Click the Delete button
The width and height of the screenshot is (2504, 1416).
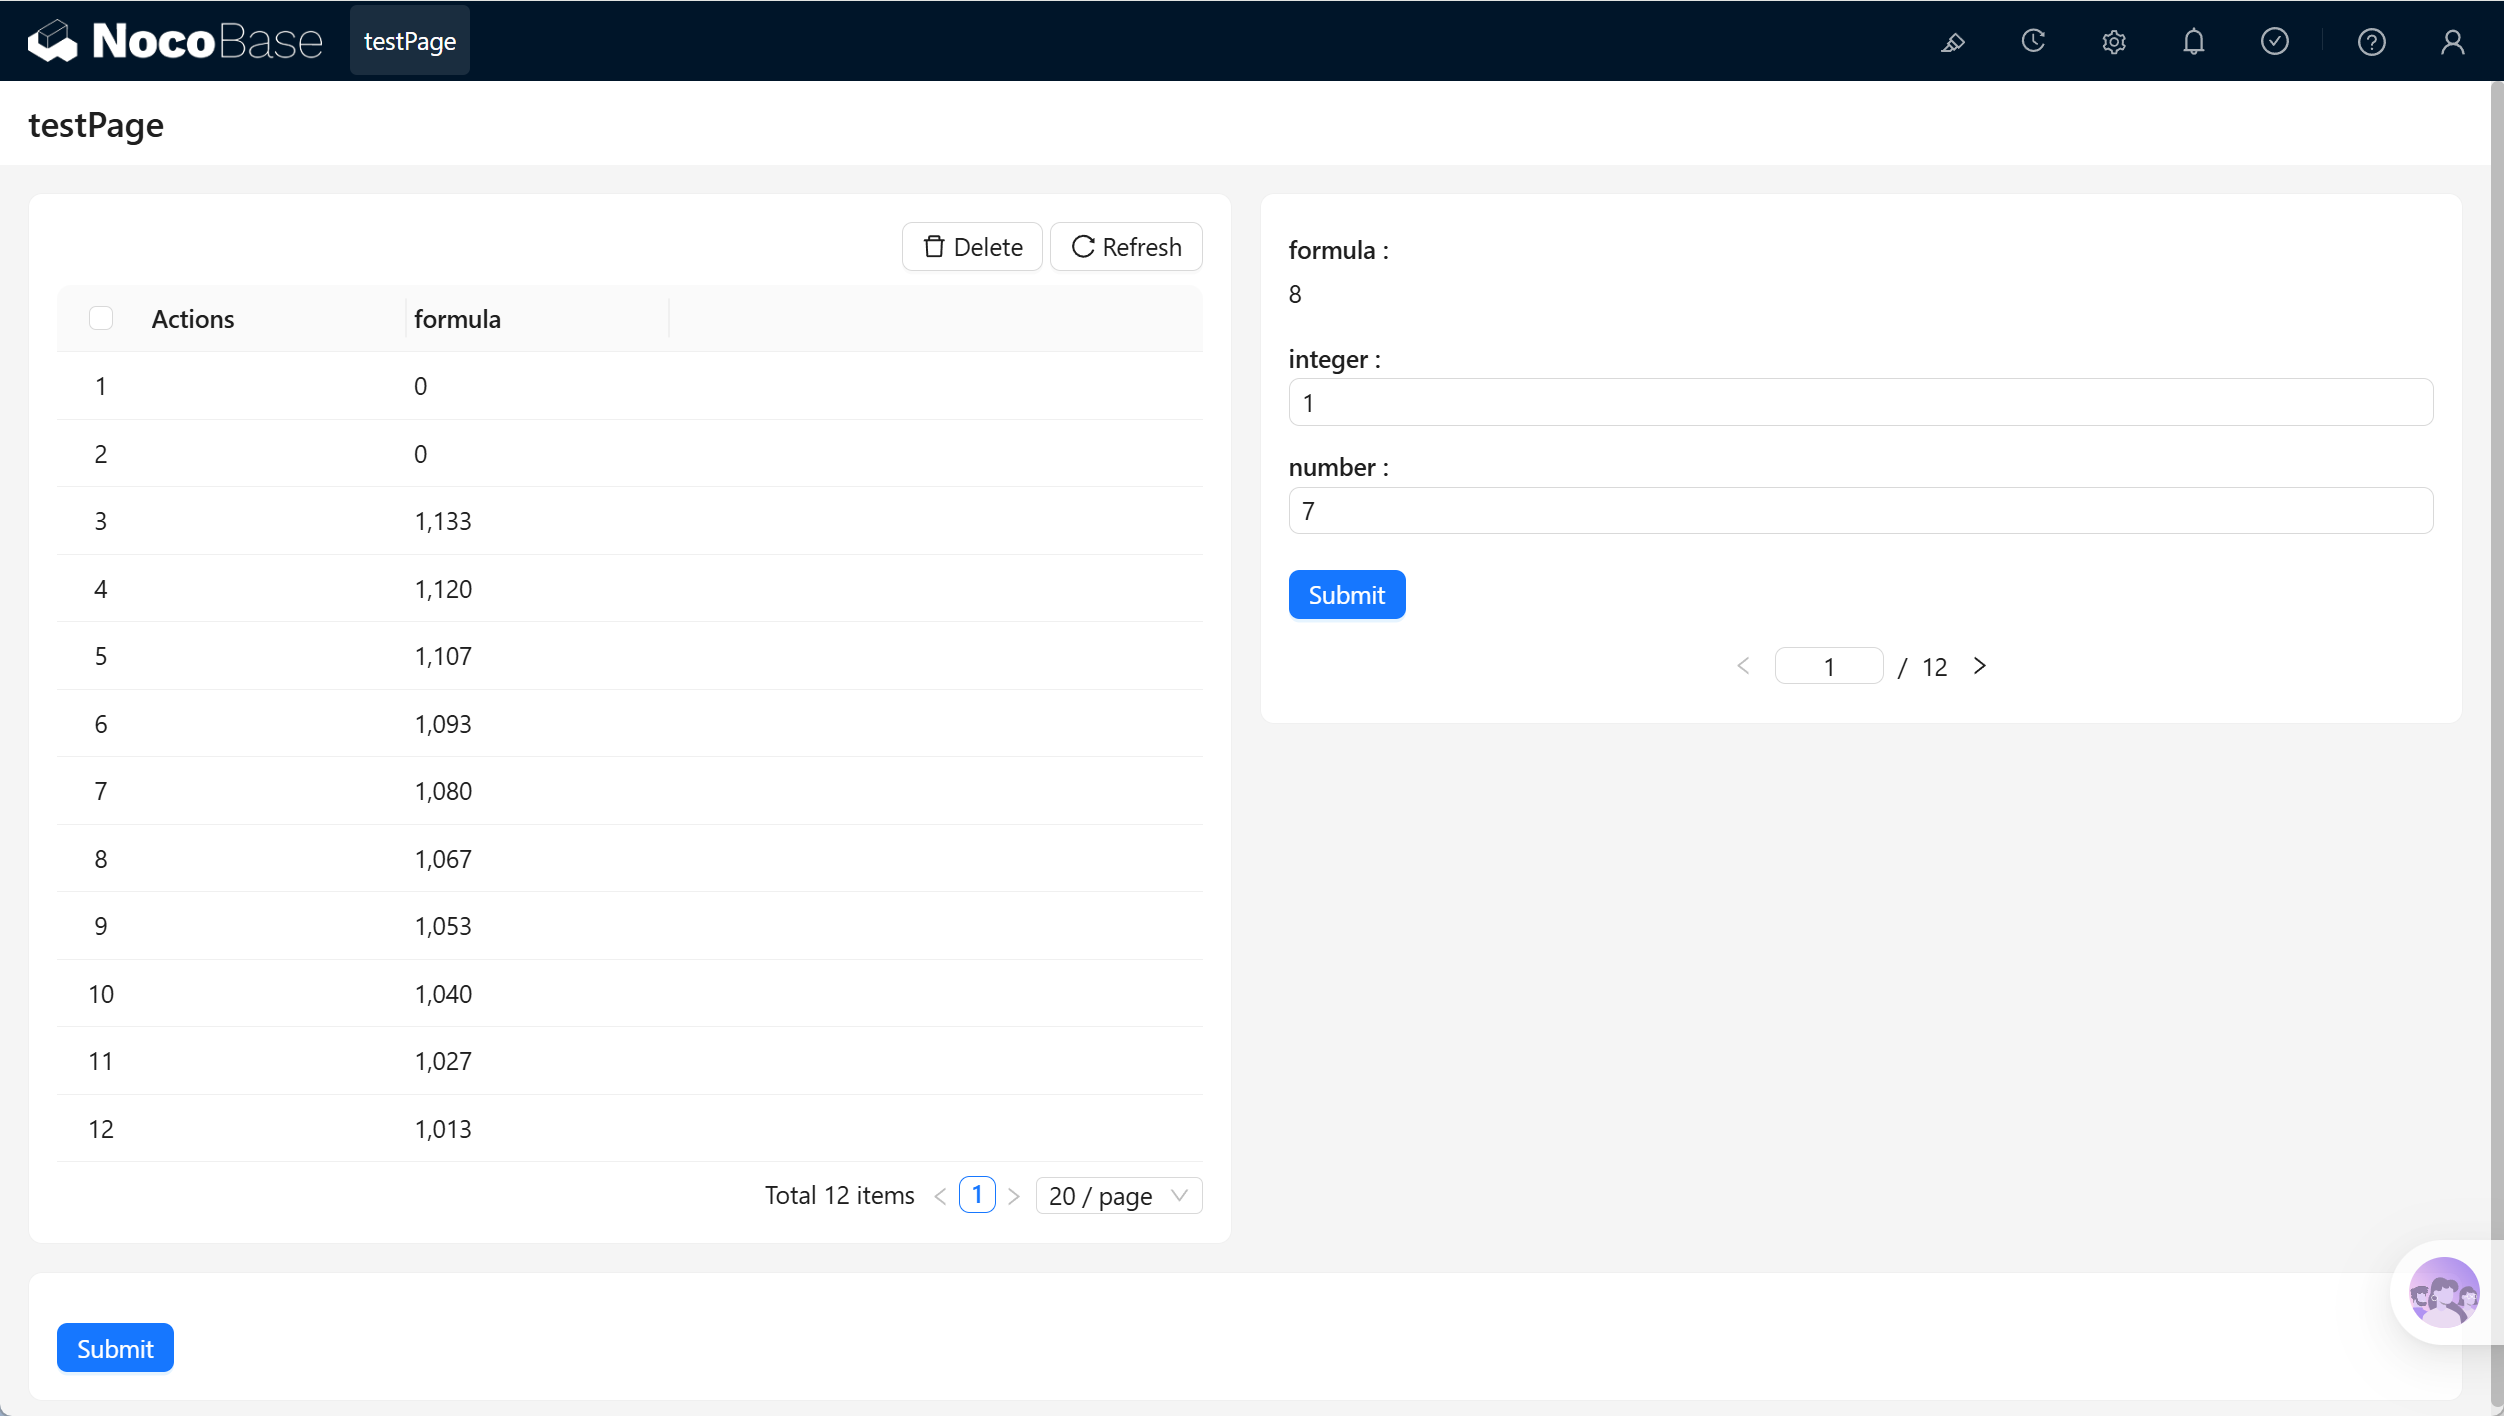coord(972,247)
